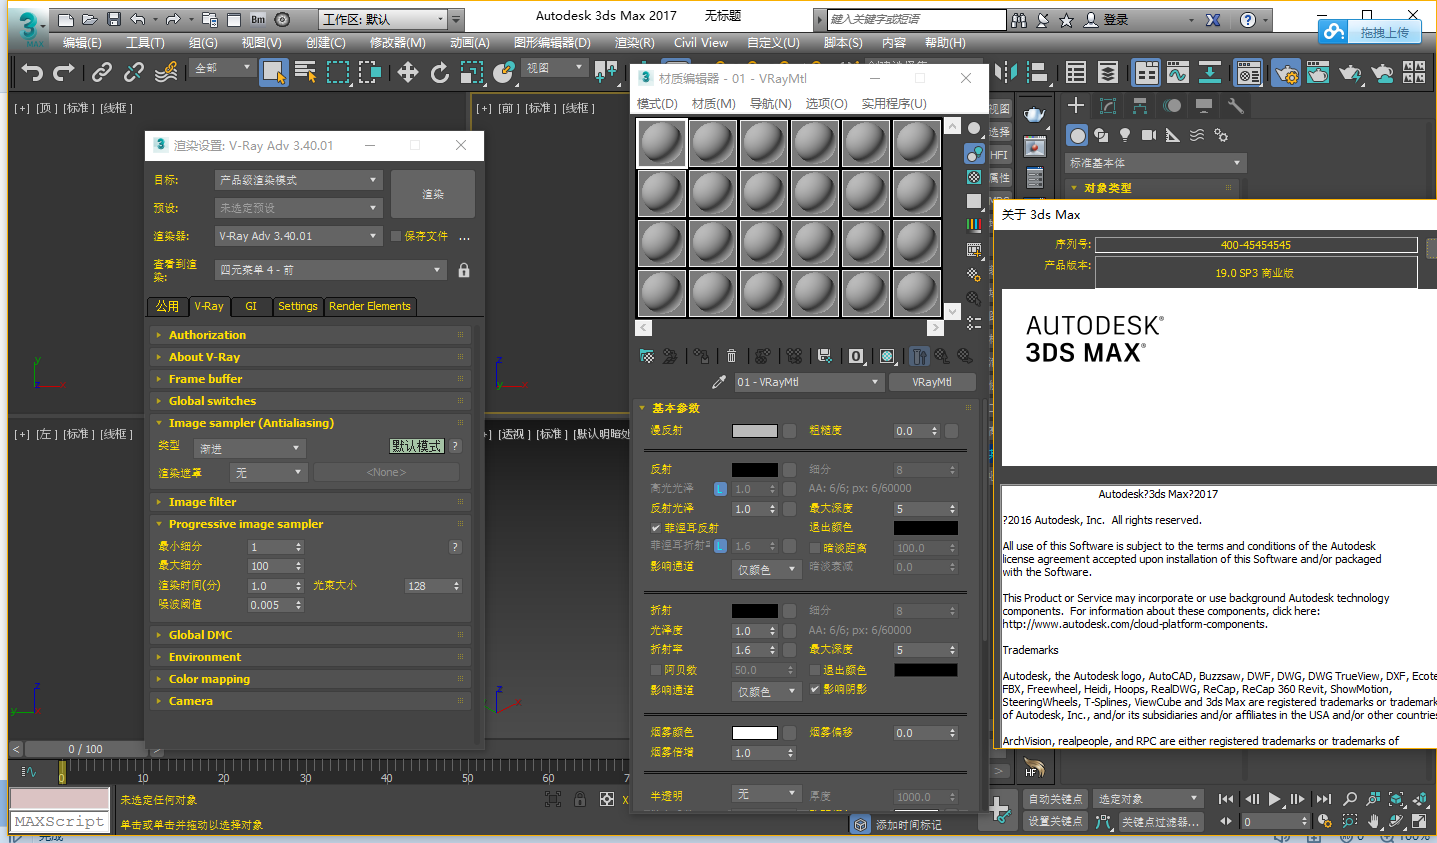Toggle the 菲涅耳反射 checkbox
Image resolution: width=1437 pixels, height=843 pixels.
pos(656,528)
